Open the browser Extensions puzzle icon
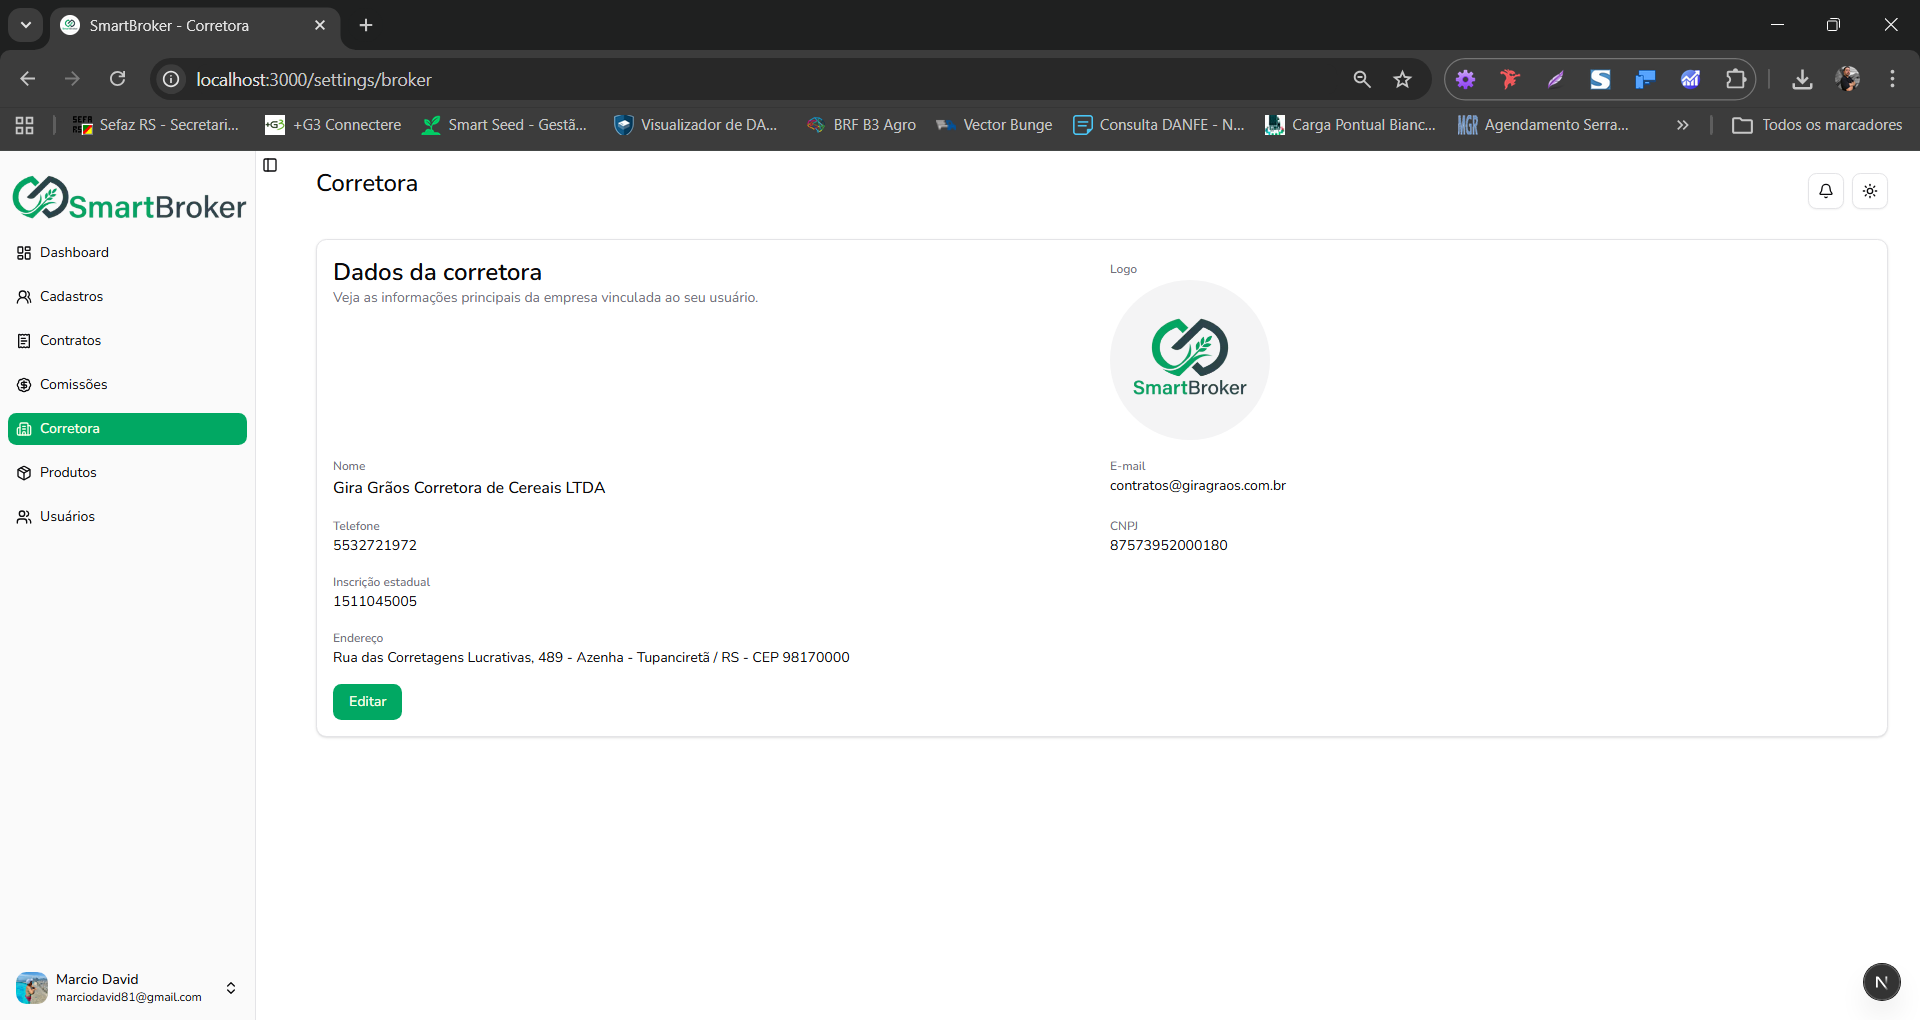Viewport: 1920px width, 1020px height. [1735, 79]
